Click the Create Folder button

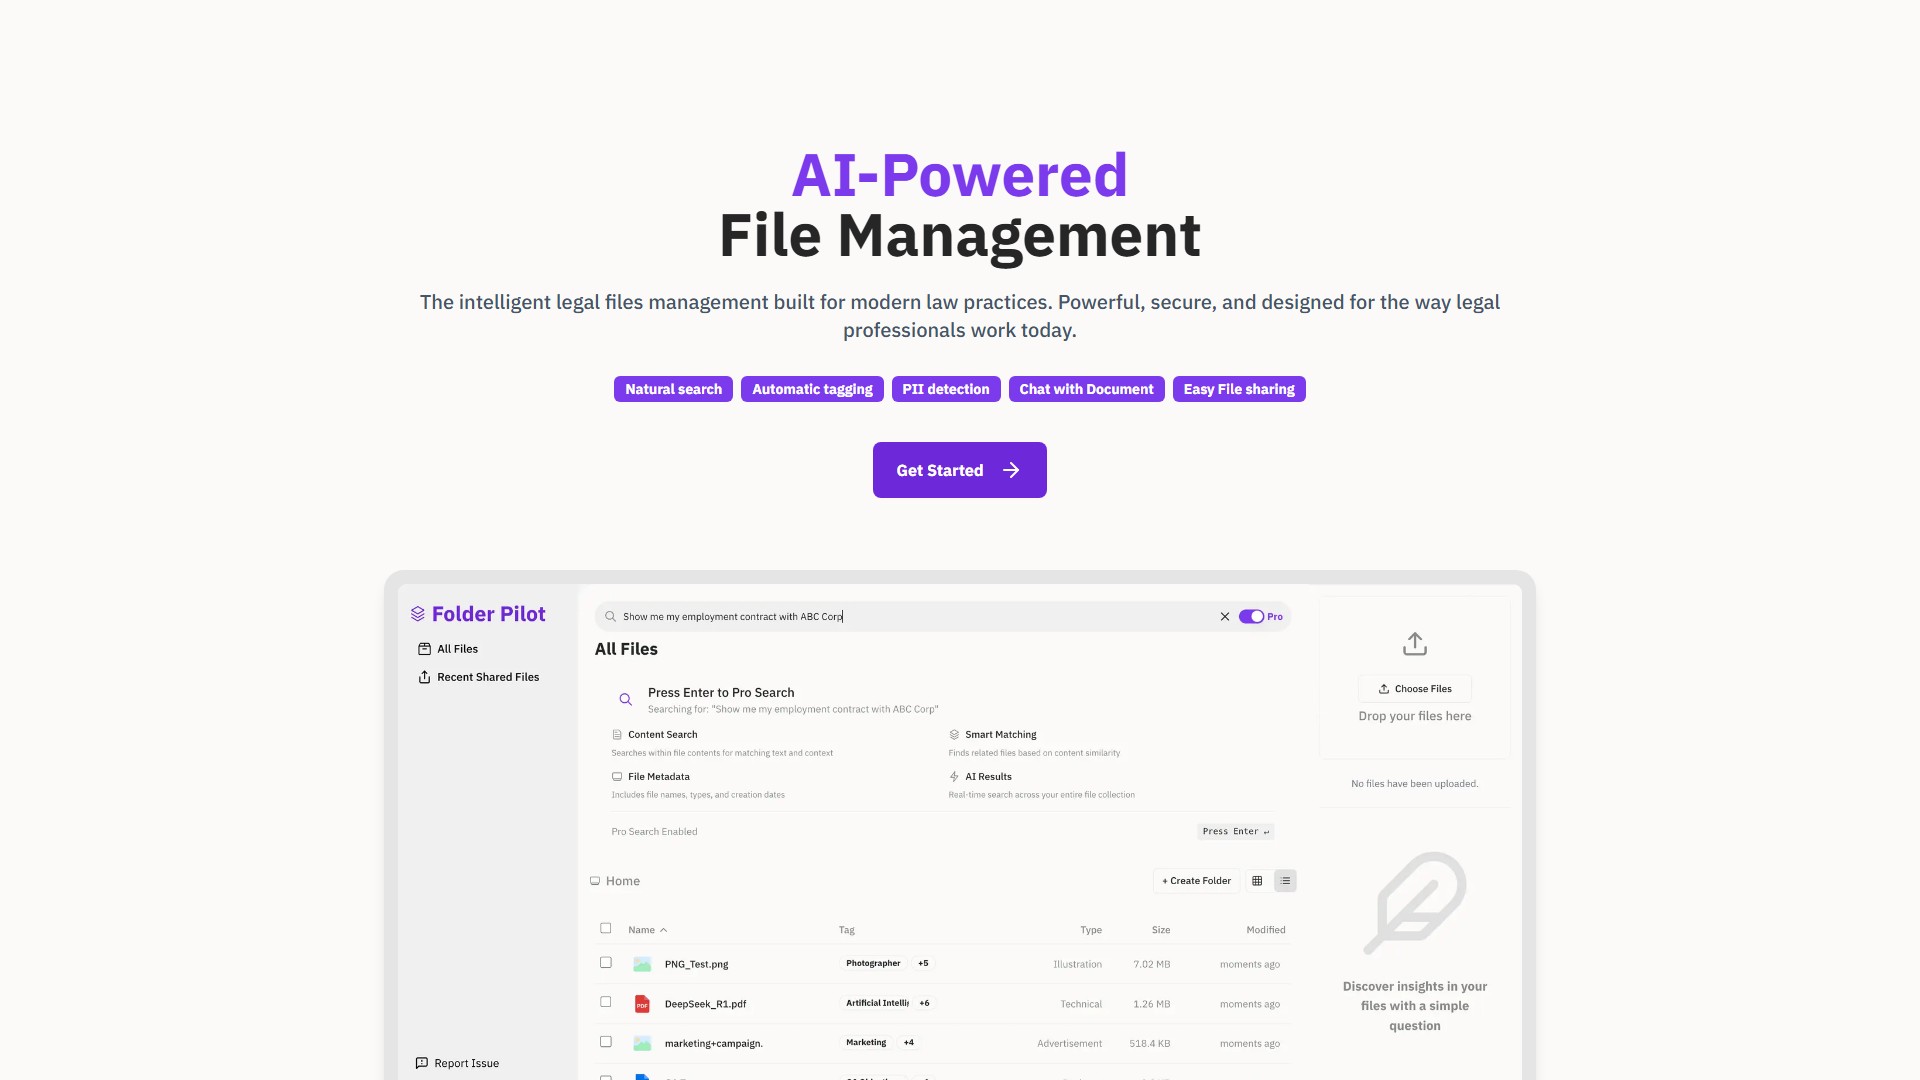(x=1196, y=880)
